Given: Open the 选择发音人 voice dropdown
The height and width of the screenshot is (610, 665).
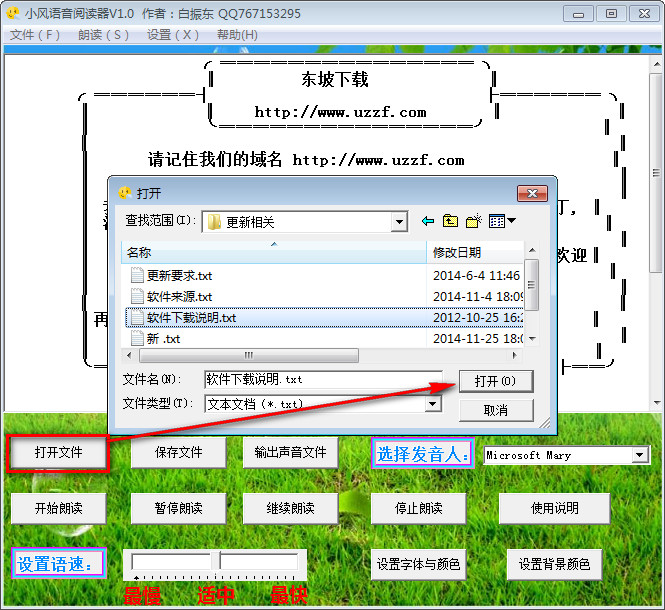Looking at the screenshot, I should pos(639,455).
